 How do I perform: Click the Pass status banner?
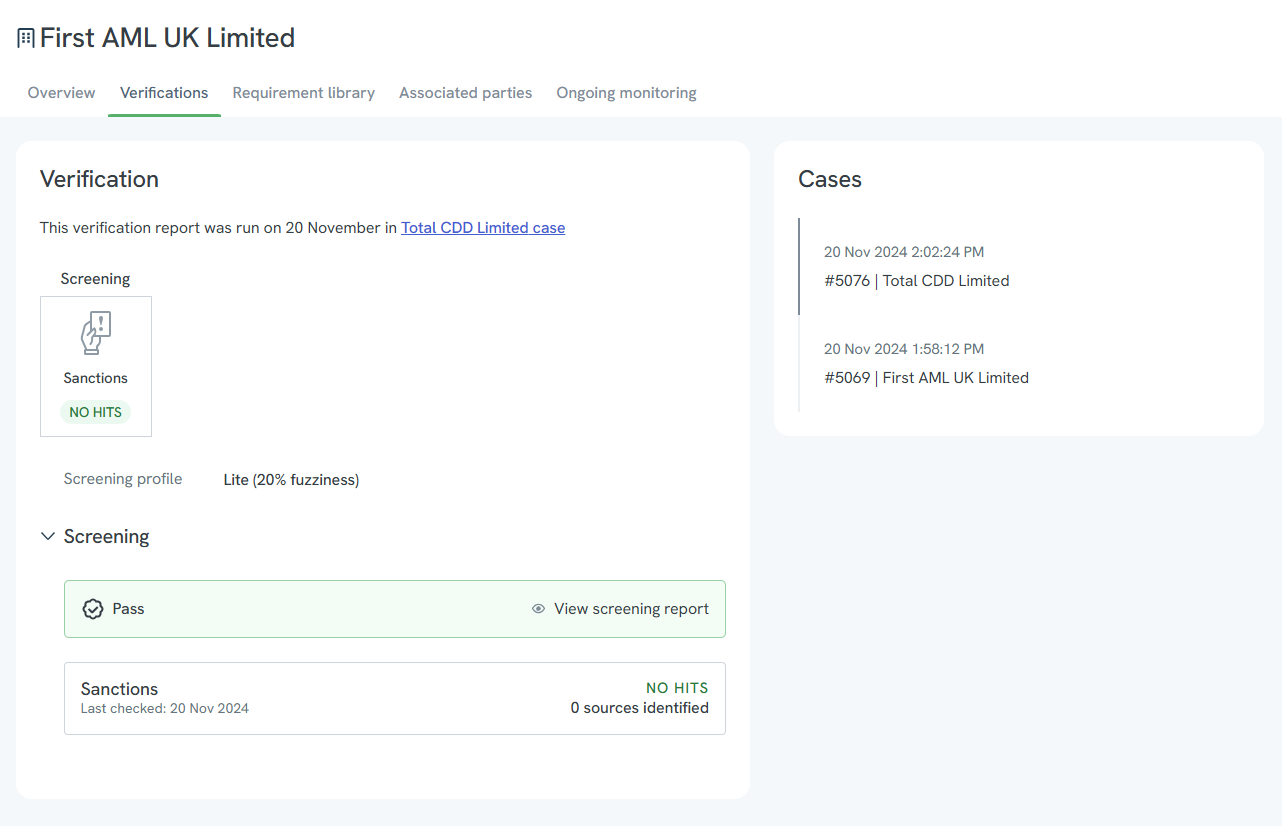click(x=395, y=609)
